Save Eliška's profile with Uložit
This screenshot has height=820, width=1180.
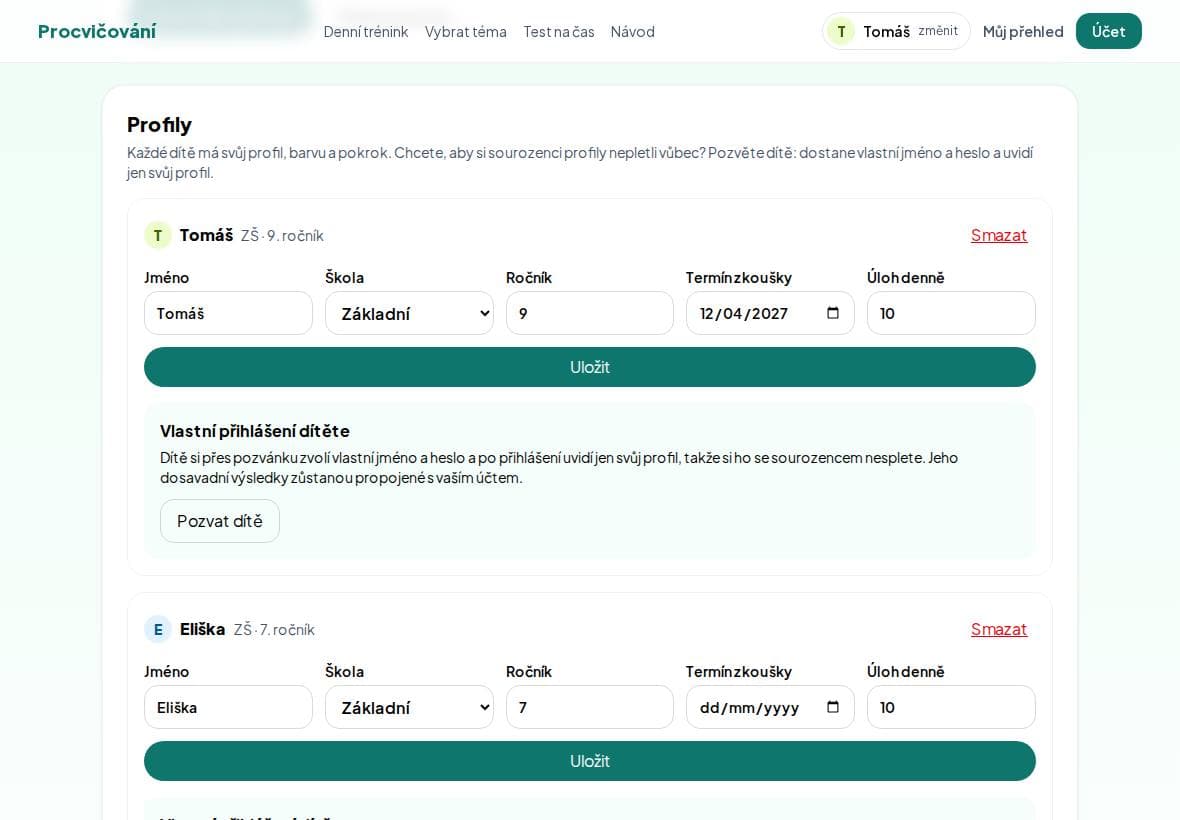pos(590,761)
